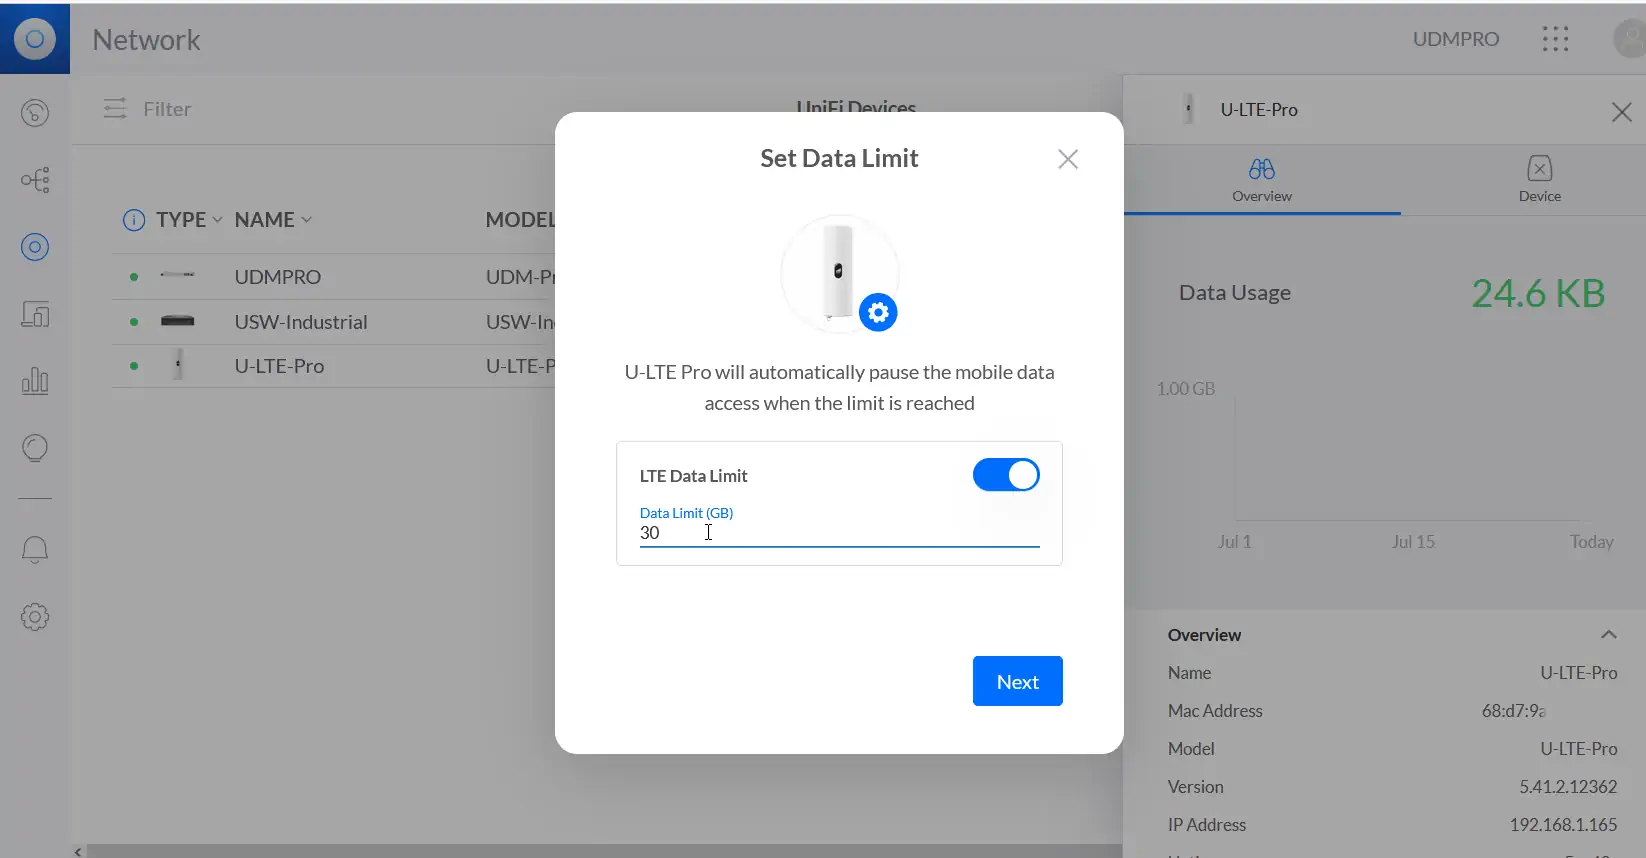Open the client devices sidebar icon
This screenshot has height=858, width=1646.
pos(35,315)
